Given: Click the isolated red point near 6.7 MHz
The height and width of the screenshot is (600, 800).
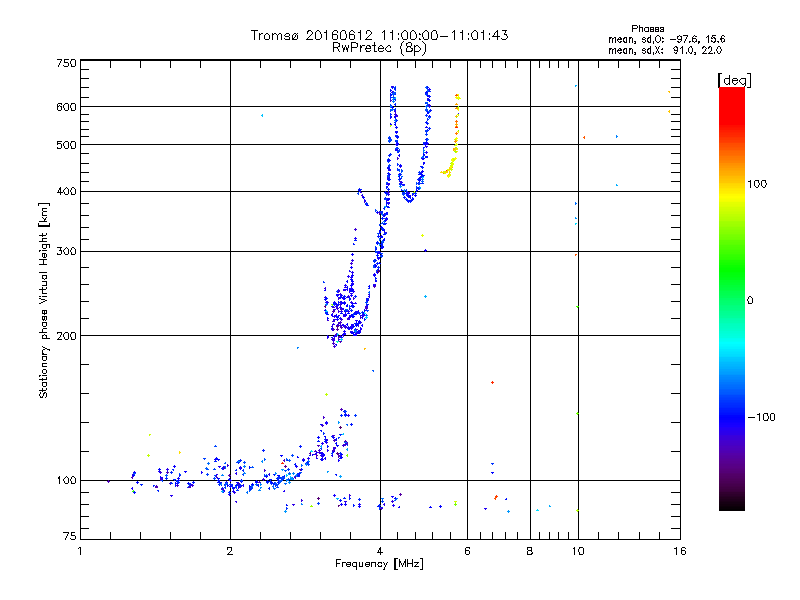Looking at the screenshot, I should click(x=492, y=382).
